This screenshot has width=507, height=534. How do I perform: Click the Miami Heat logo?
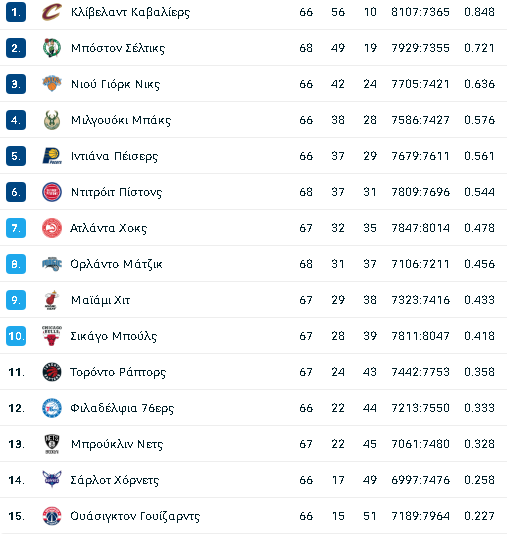(x=52, y=300)
